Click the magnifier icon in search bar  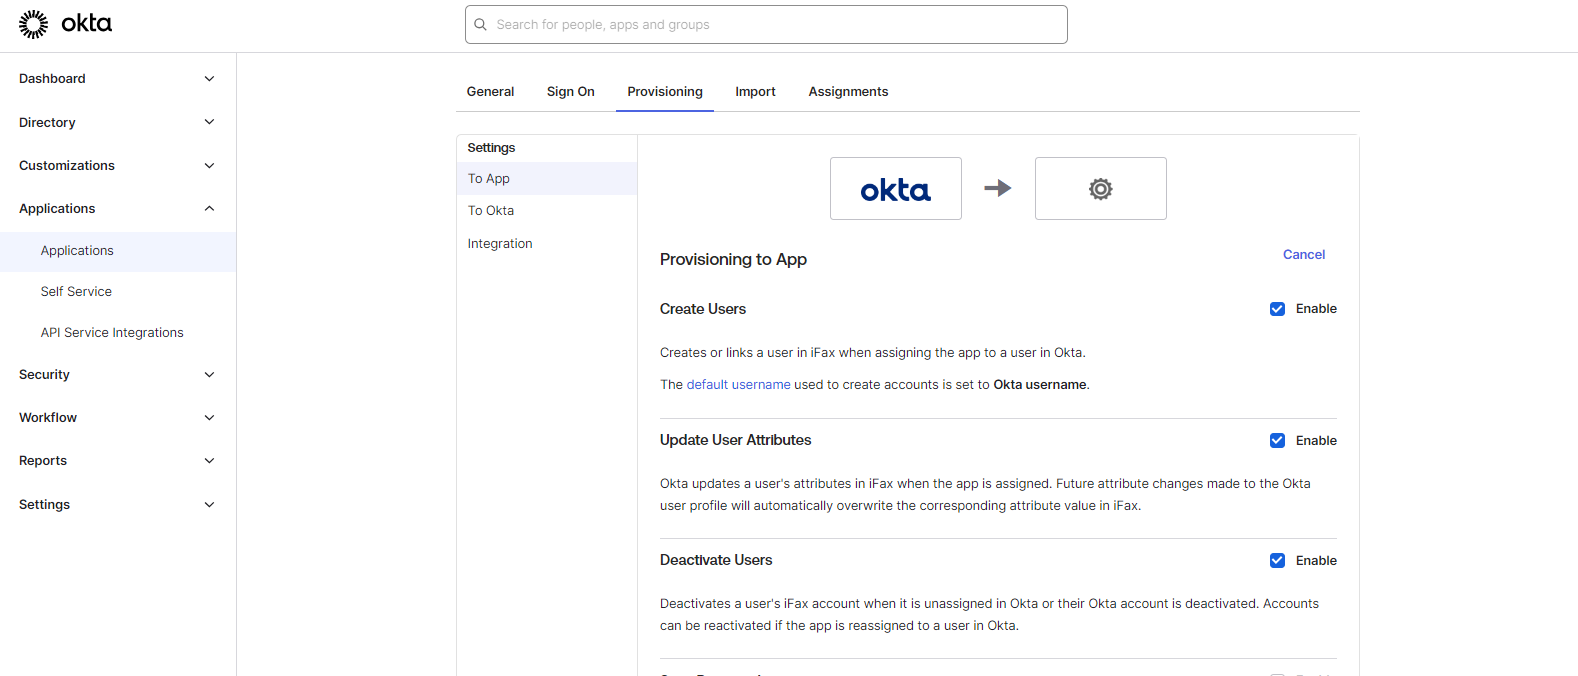coord(481,25)
